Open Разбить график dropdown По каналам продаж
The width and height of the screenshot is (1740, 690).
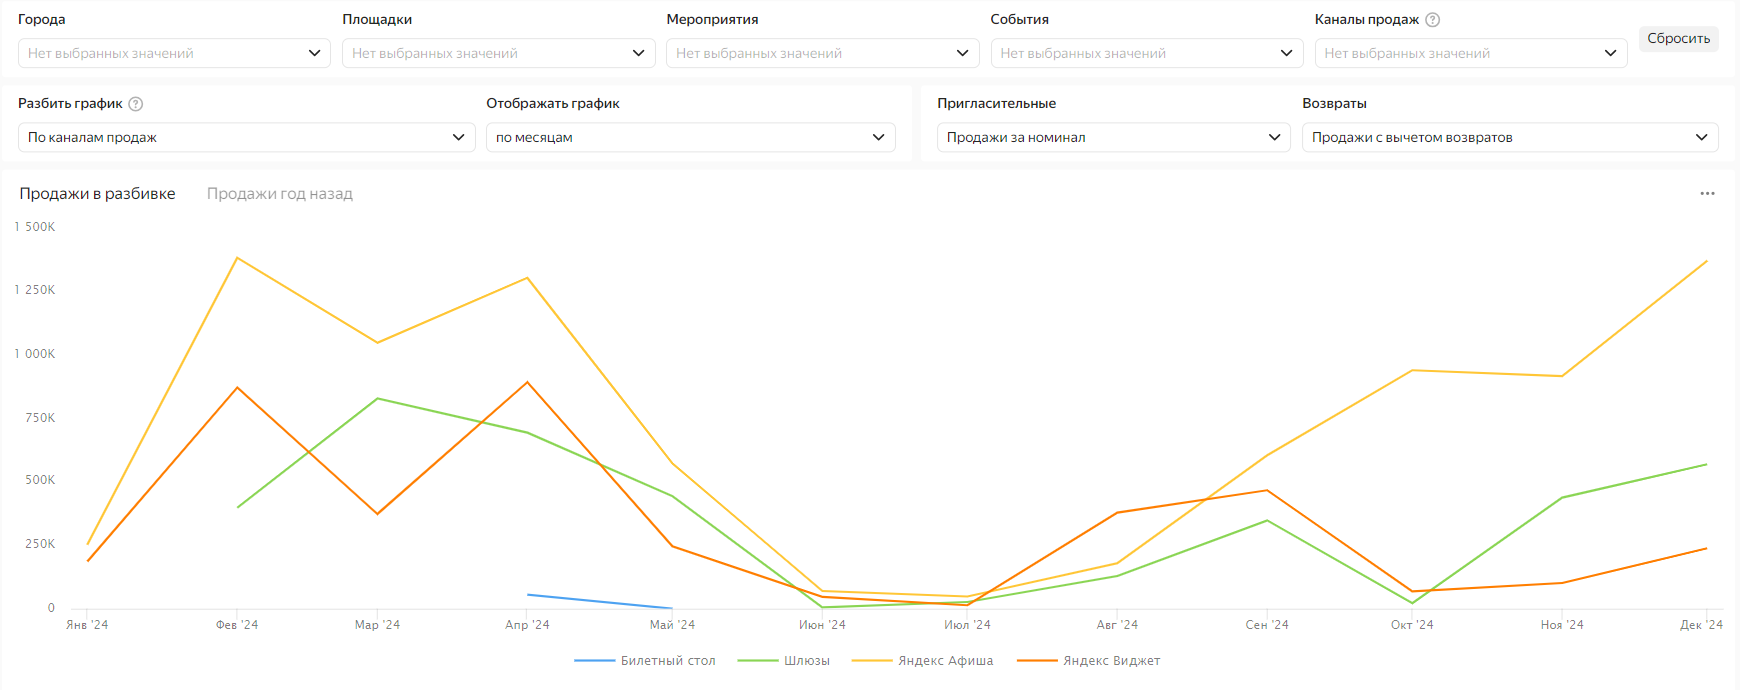pyautogui.click(x=246, y=138)
